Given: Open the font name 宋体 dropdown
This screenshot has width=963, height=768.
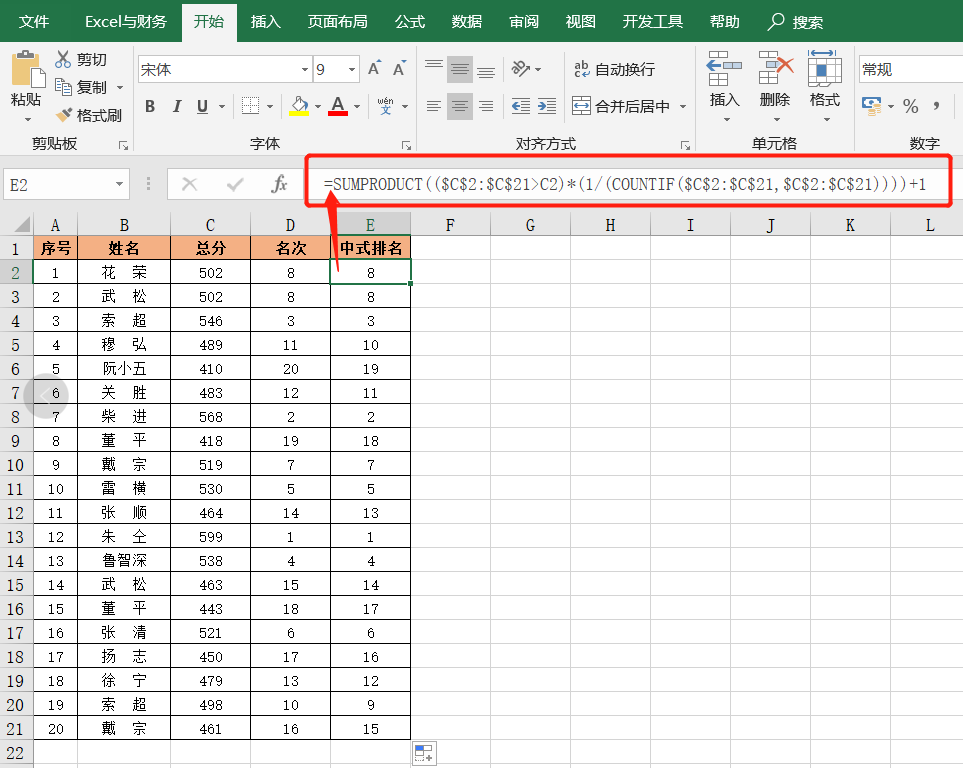Looking at the screenshot, I should click(x=305, y=70).
